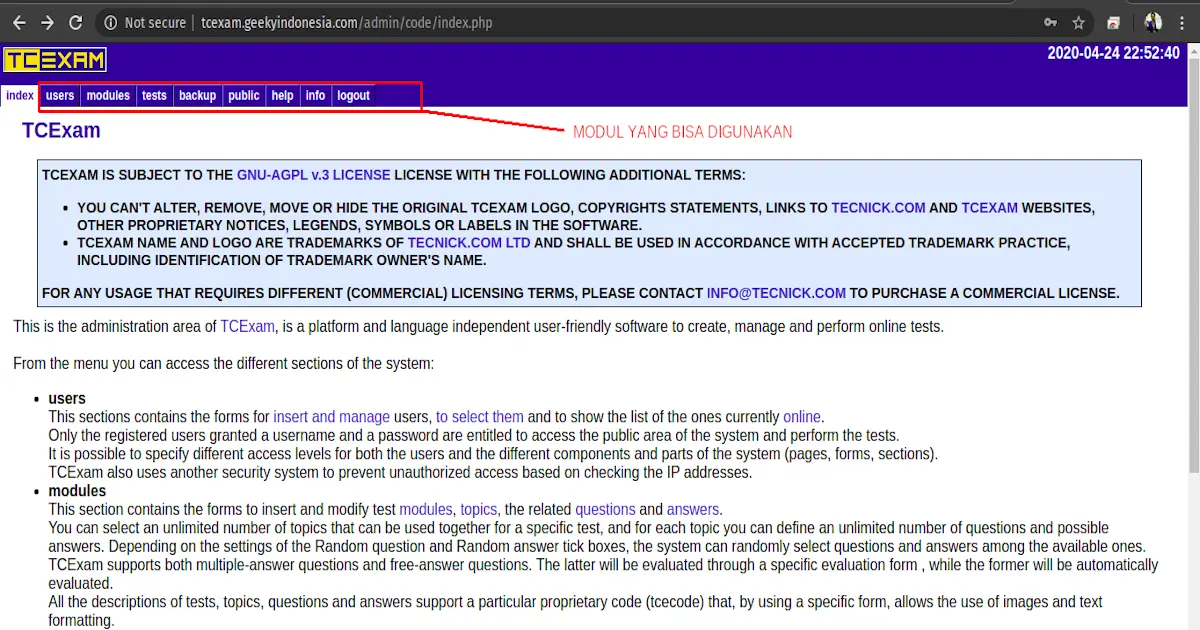
Task: Open the questions link
Action: point(605,509)
